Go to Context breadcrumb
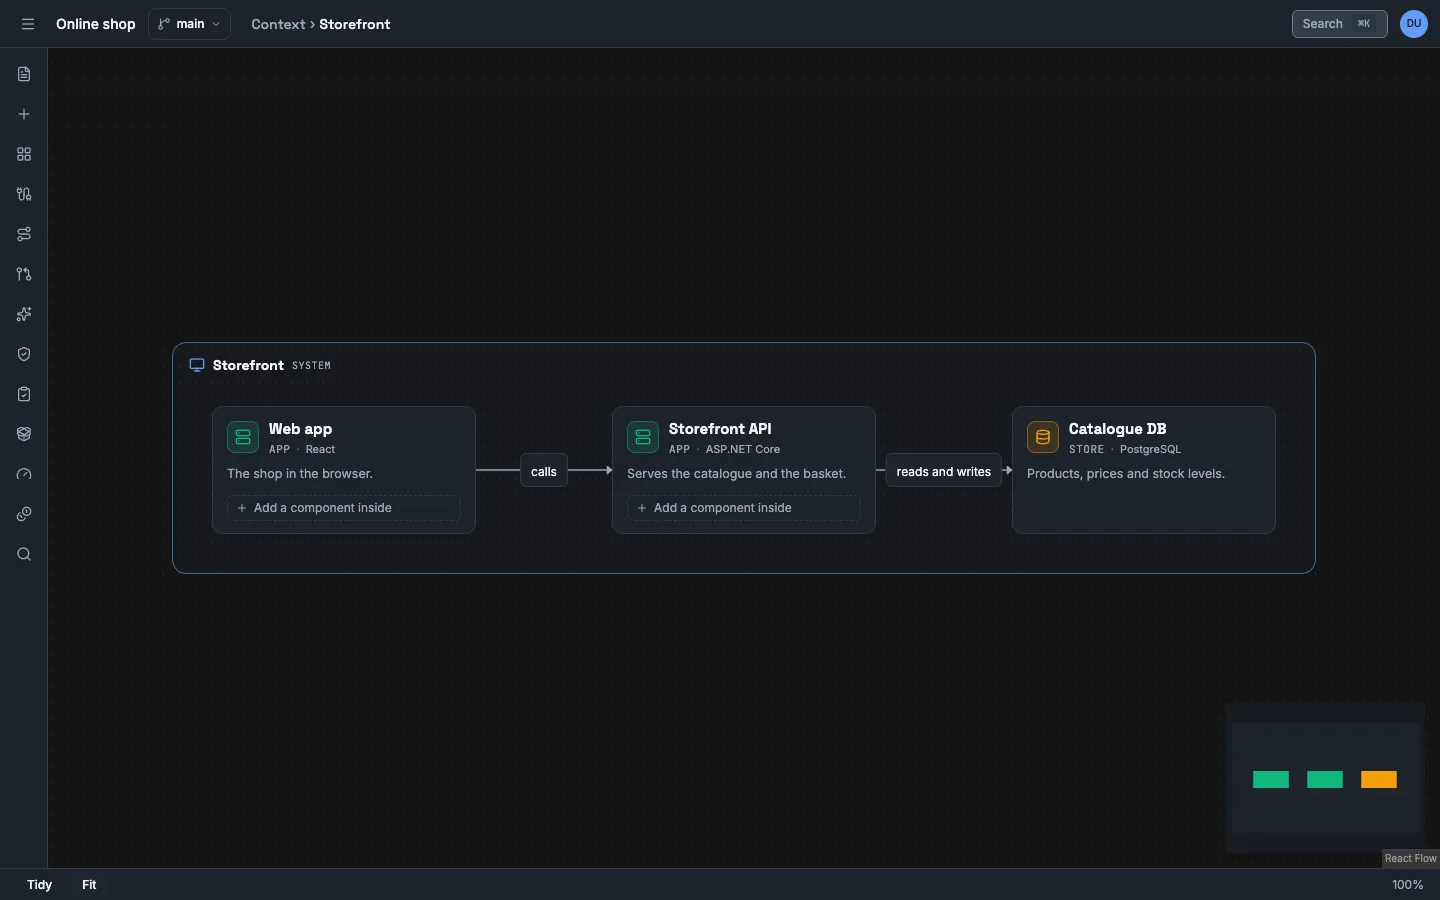 [278, 24]
